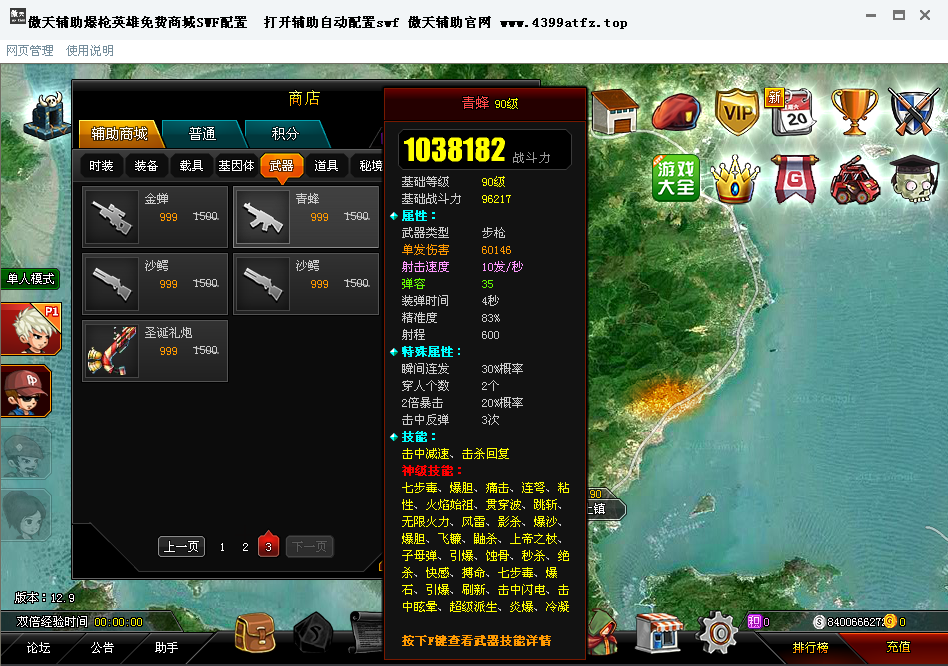Open the calendar icon marked 20
The height and width of the screenshot is (666, 948).
[x=792, y=112]
